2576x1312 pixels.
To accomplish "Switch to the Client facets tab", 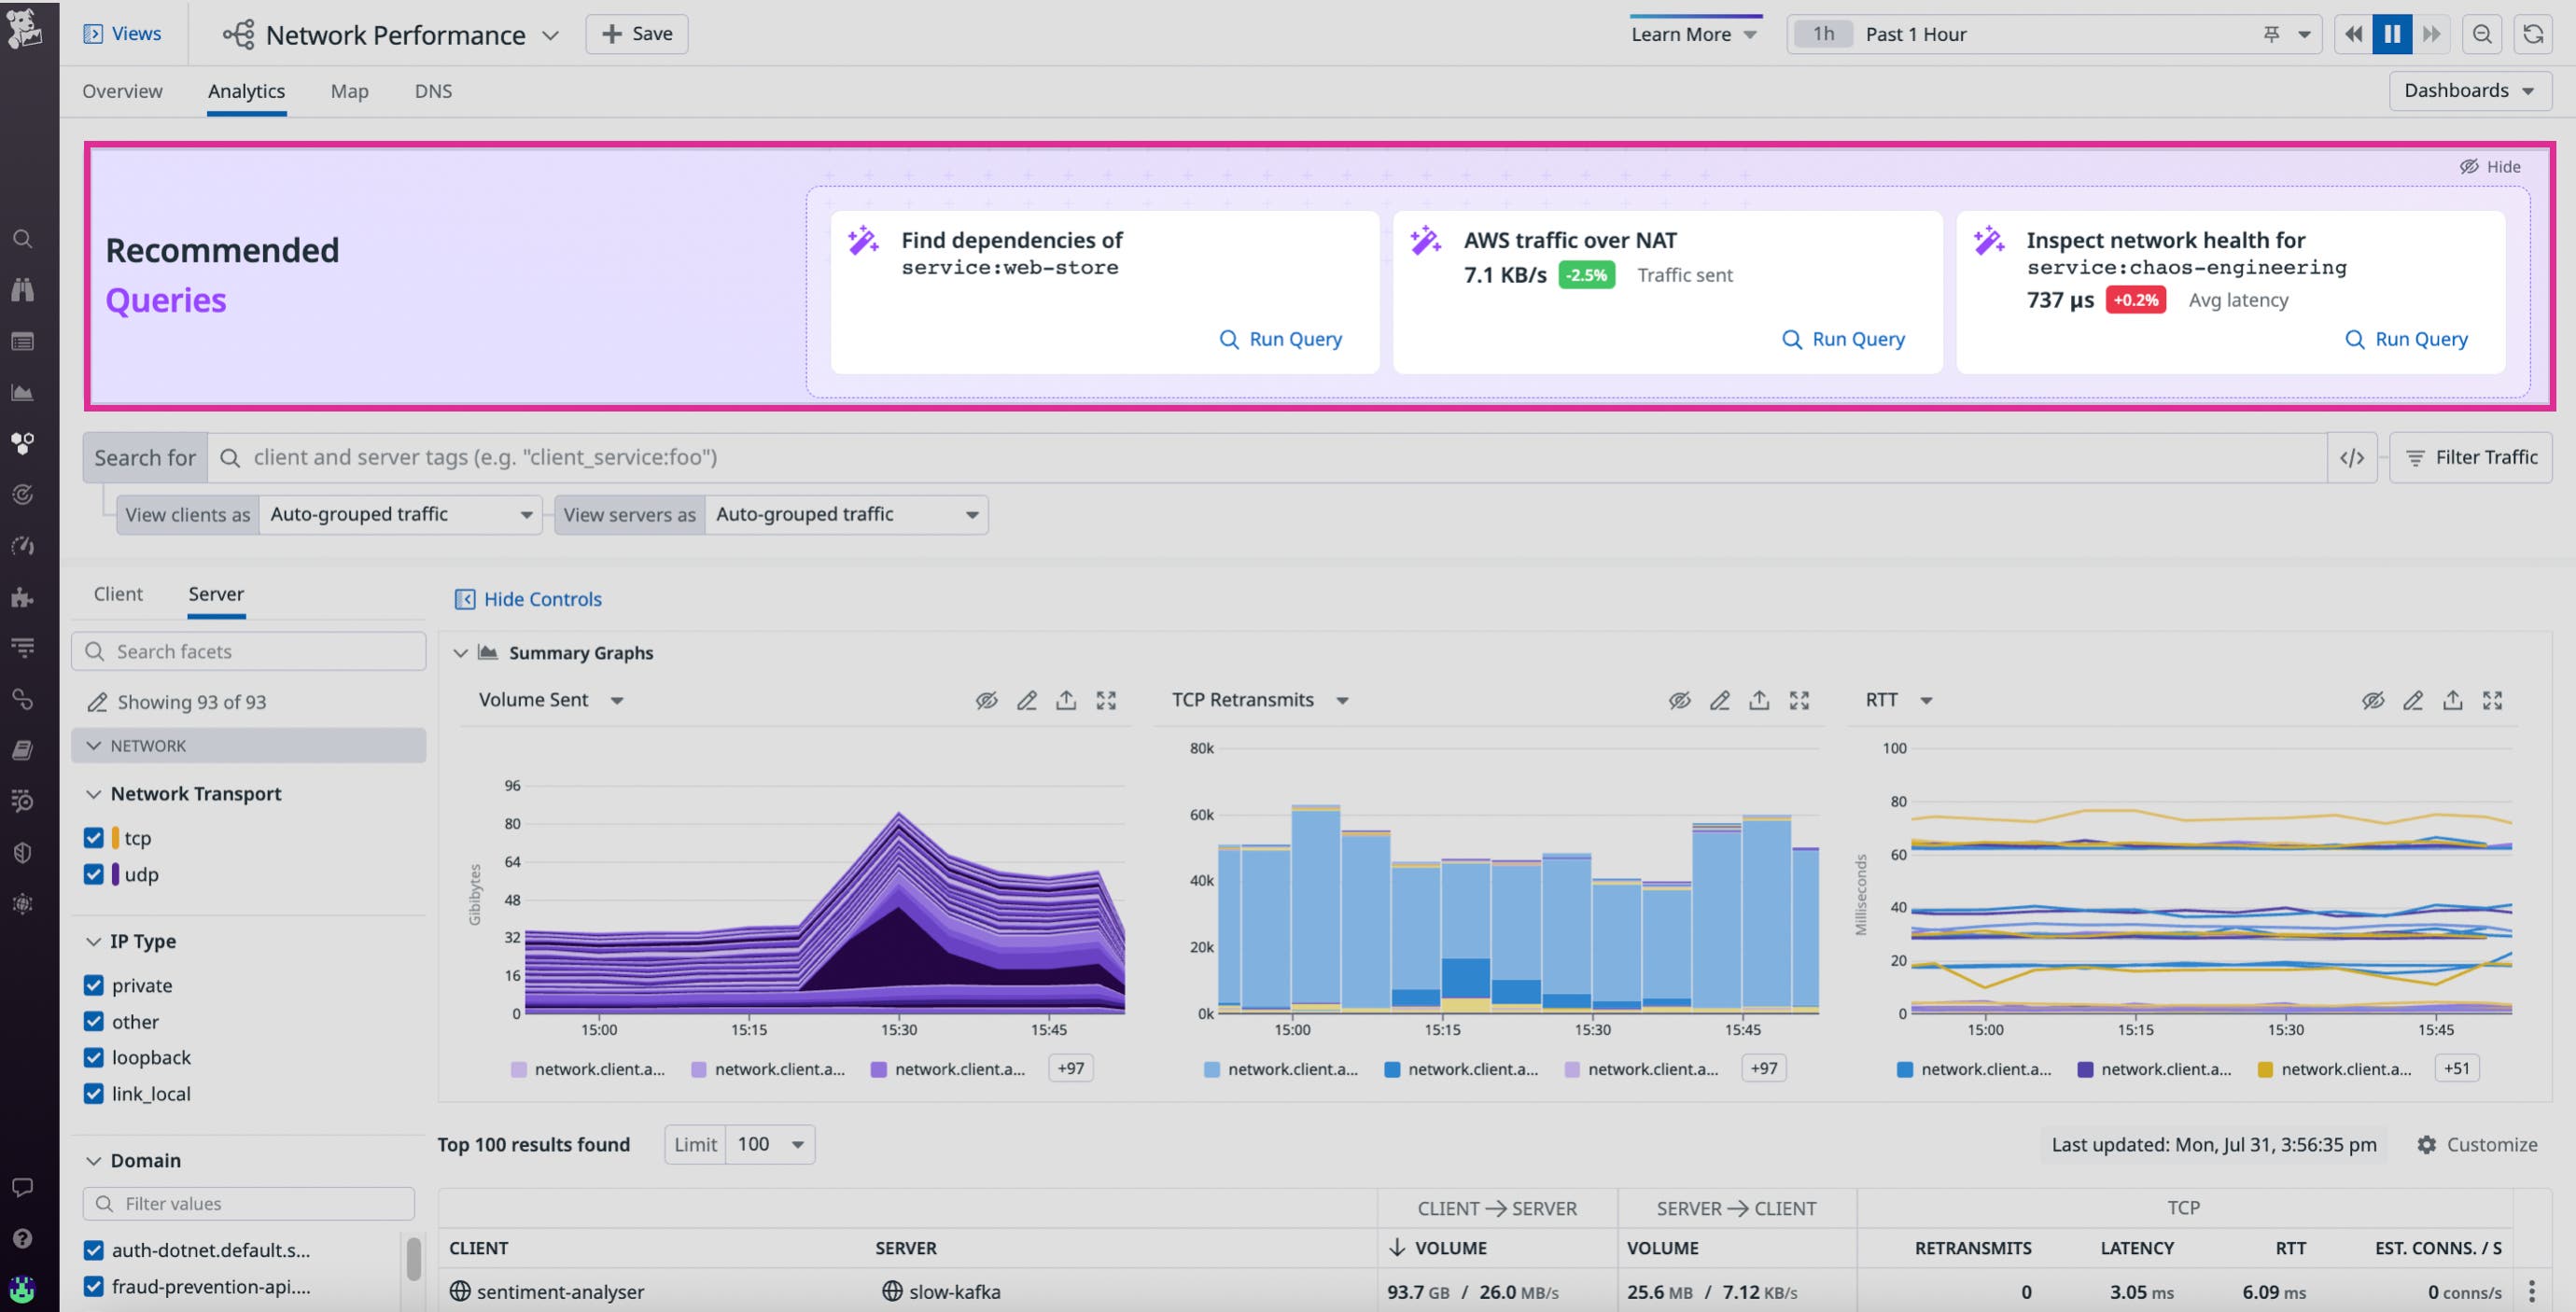I will tap(118, 594).
